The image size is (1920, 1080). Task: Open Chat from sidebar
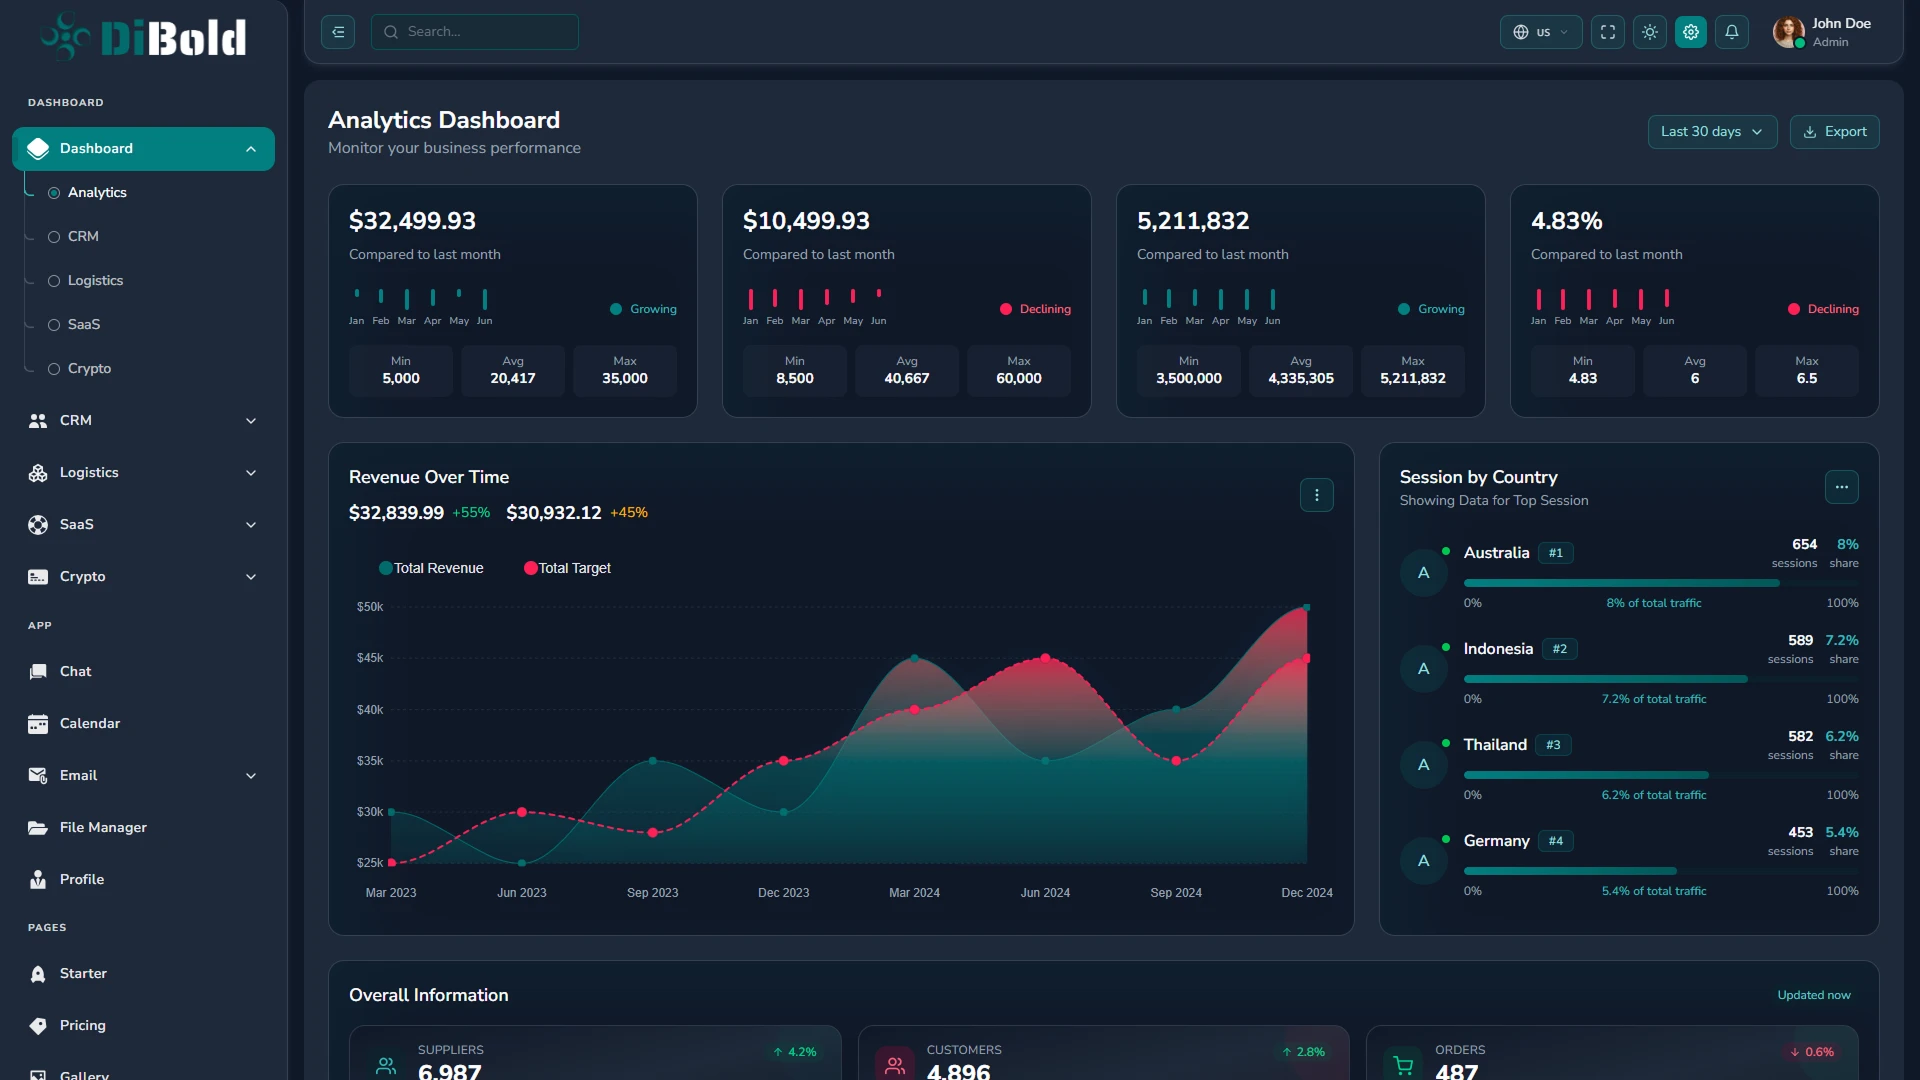[x=143, y=672]
